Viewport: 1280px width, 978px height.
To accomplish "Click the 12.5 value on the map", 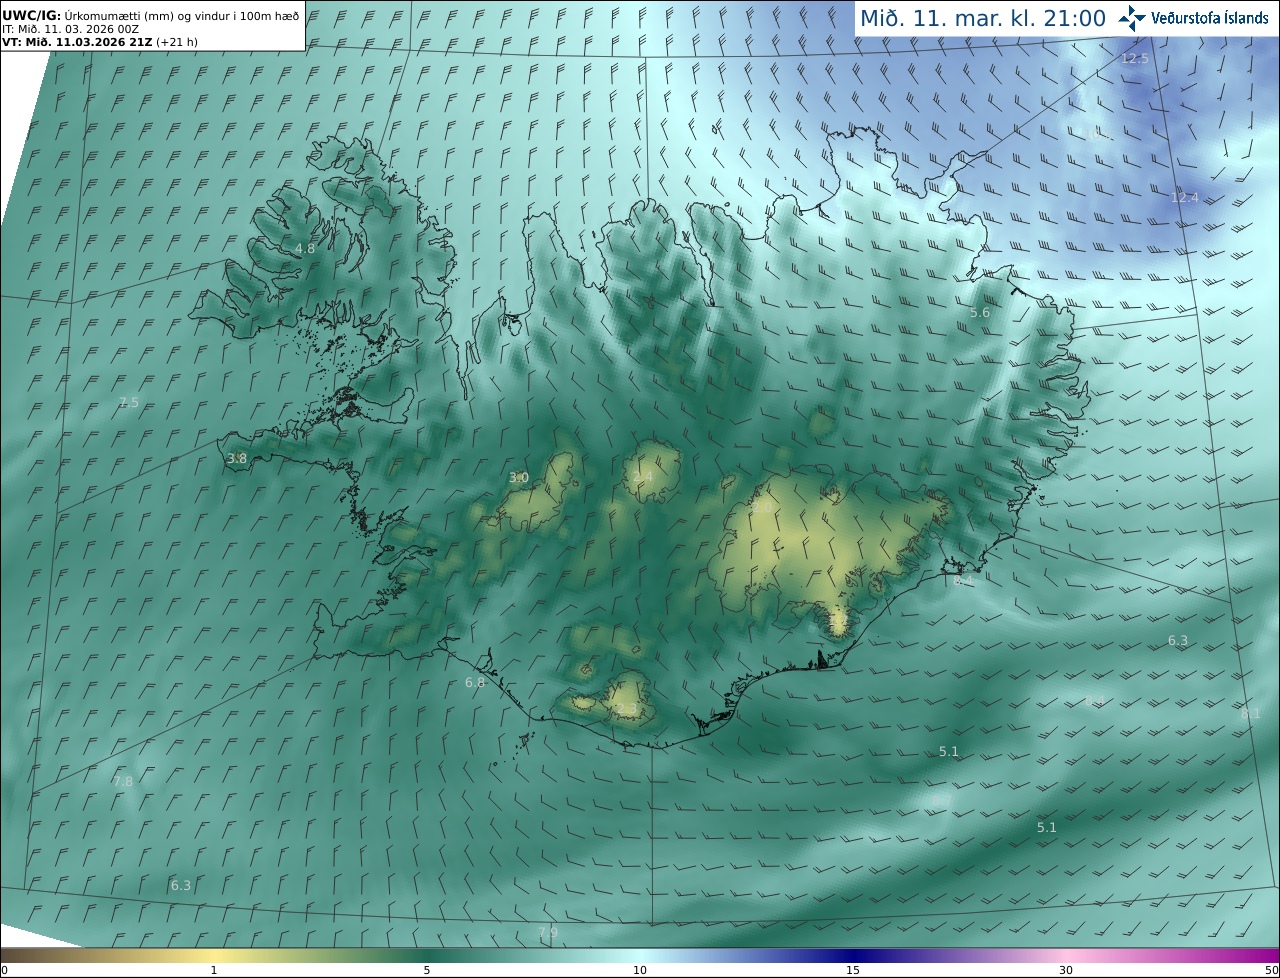I will pyautogui.click(x=1135, y=59).
